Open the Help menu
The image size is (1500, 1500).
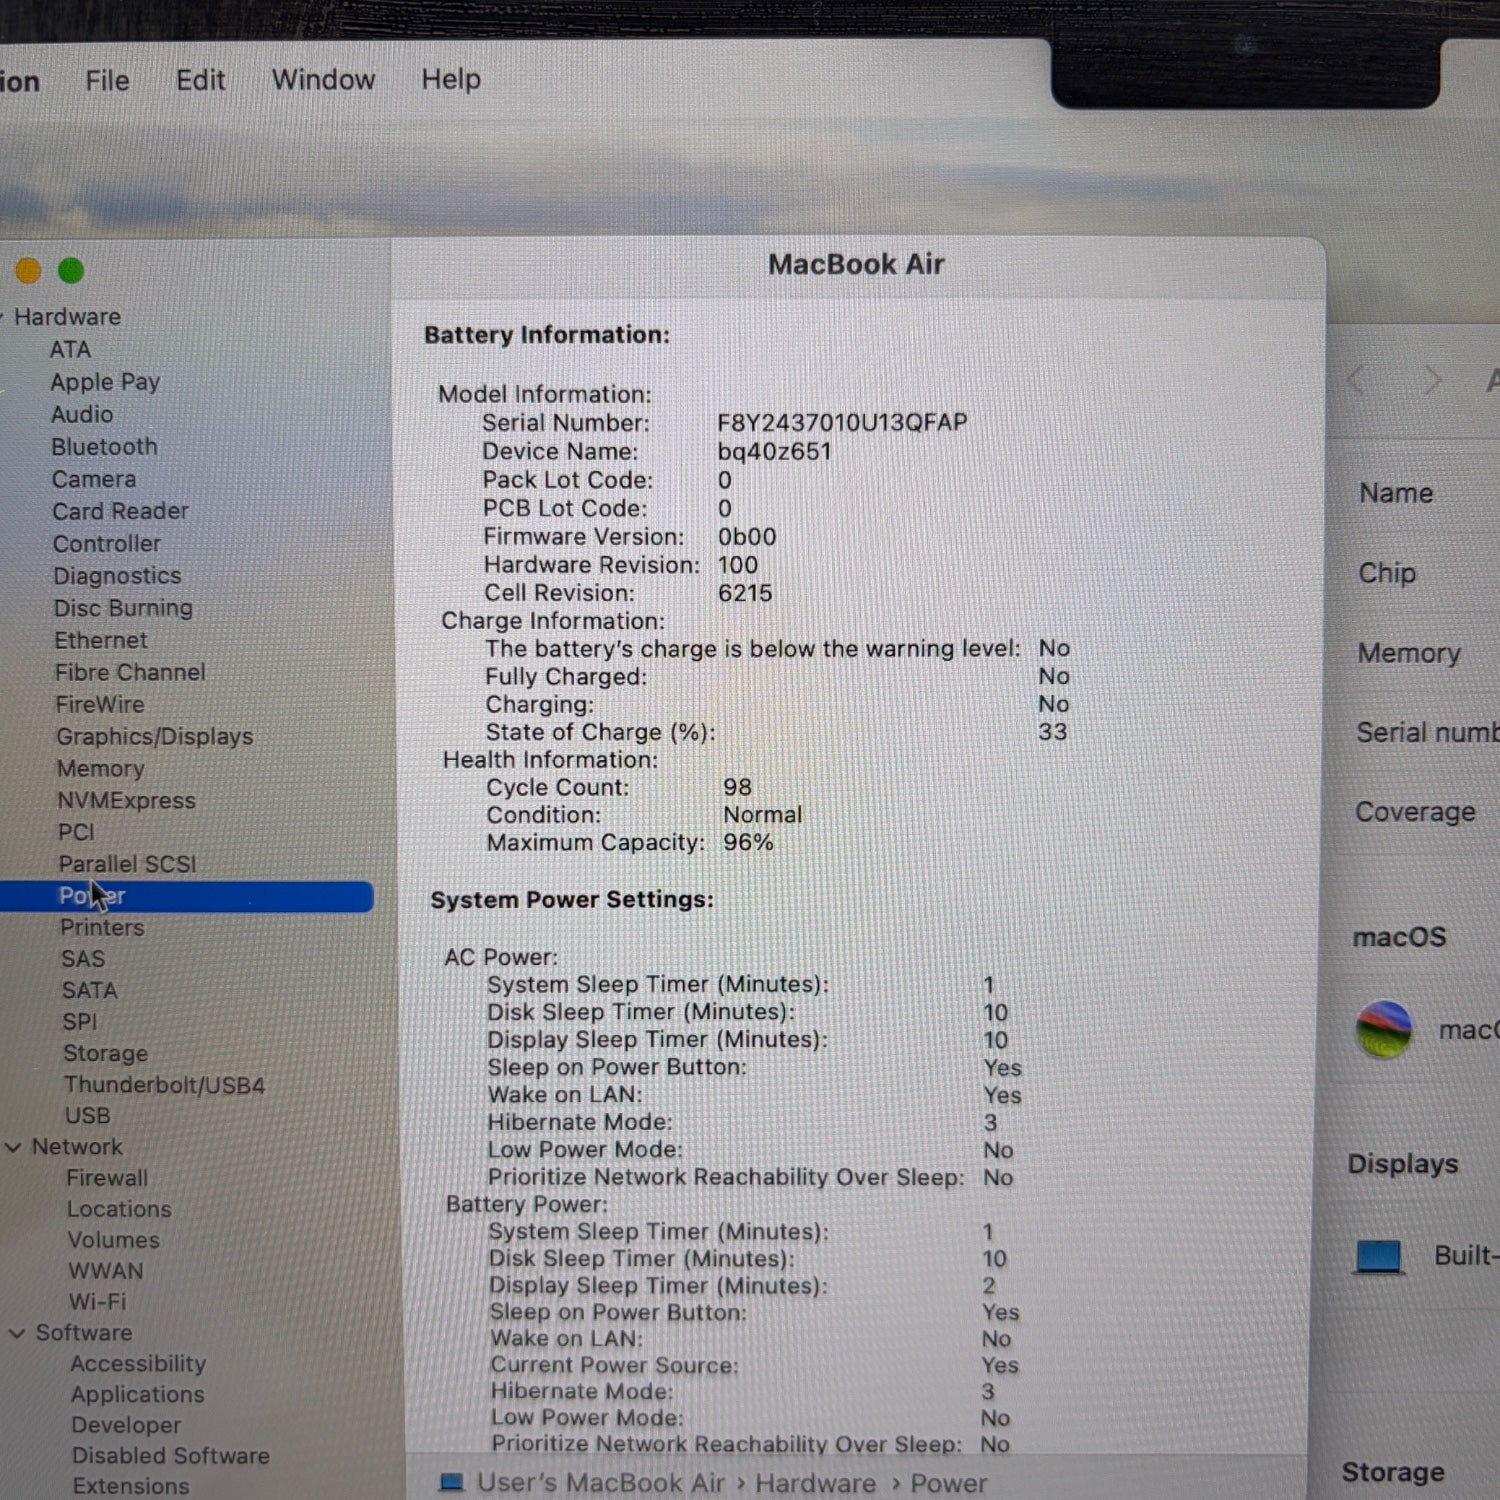tap(451, 79)
